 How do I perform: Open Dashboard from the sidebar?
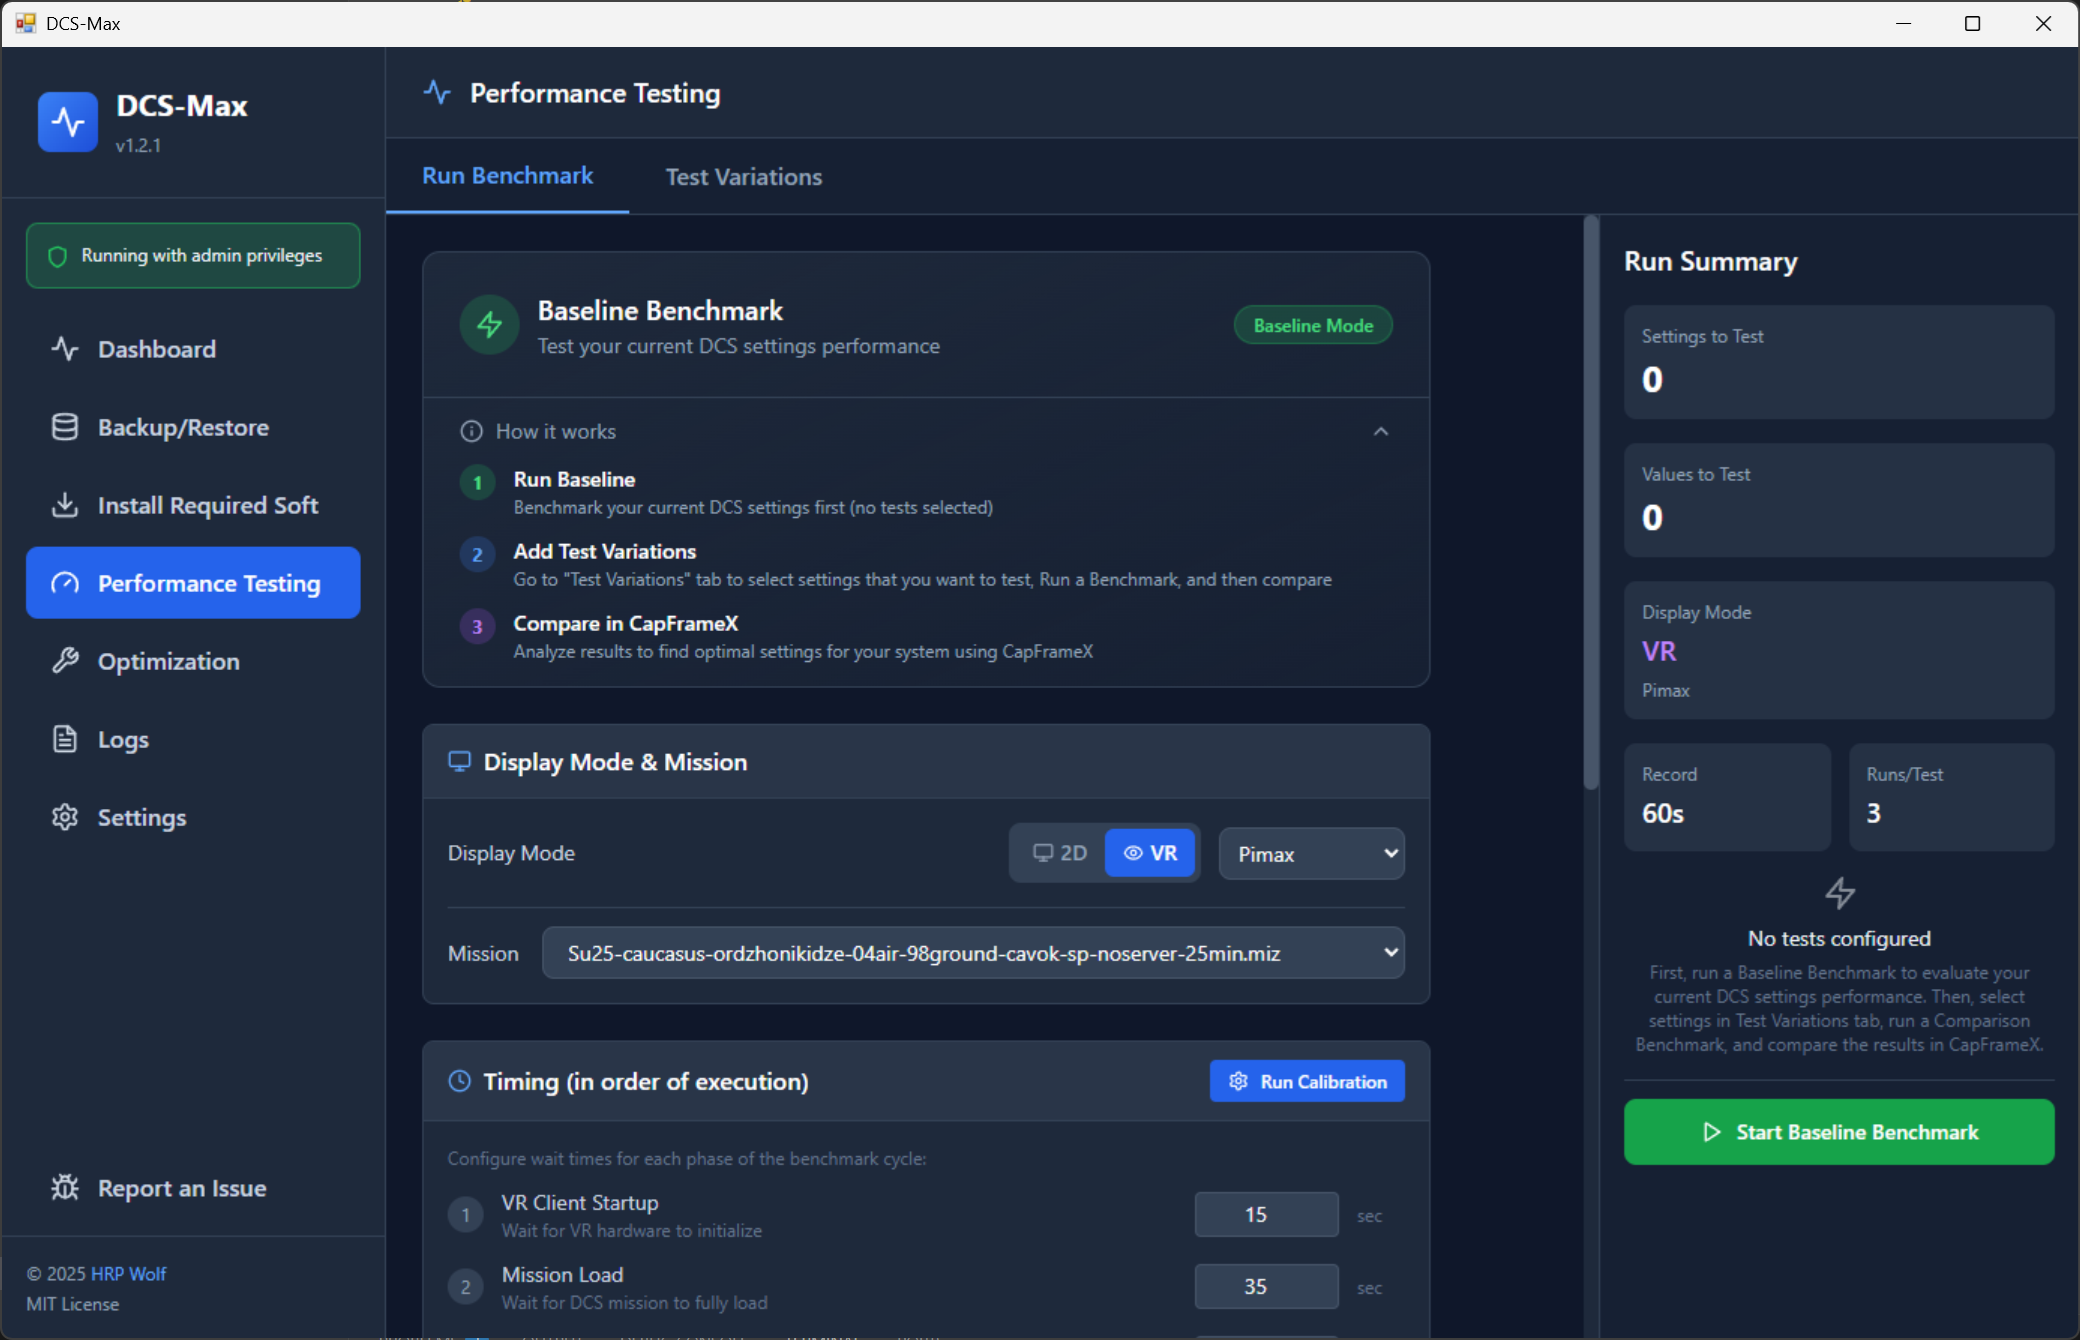(157, 349)
